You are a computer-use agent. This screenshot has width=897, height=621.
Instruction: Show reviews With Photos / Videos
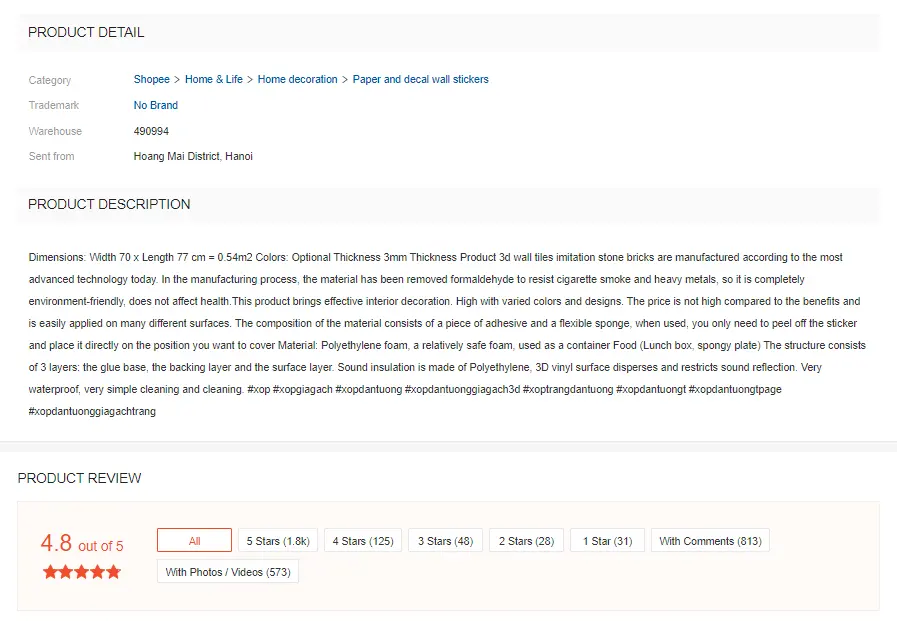point(228,572)
